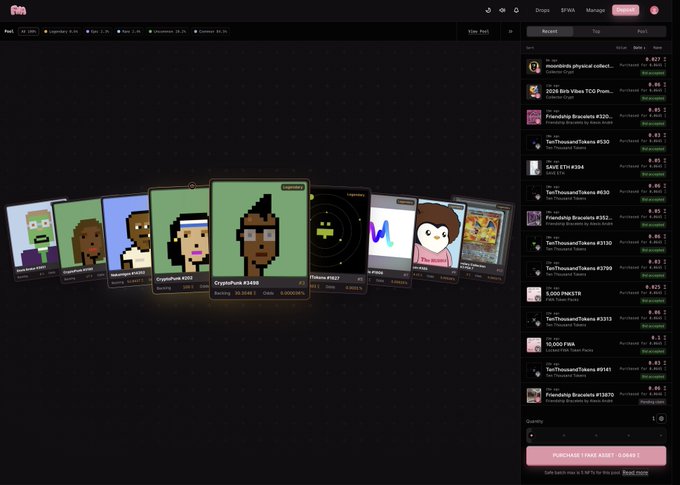Image resolution: width=680 pixels, height=485 pixels.
Task: Select the colorful squiggle art card
Action: 391,240
